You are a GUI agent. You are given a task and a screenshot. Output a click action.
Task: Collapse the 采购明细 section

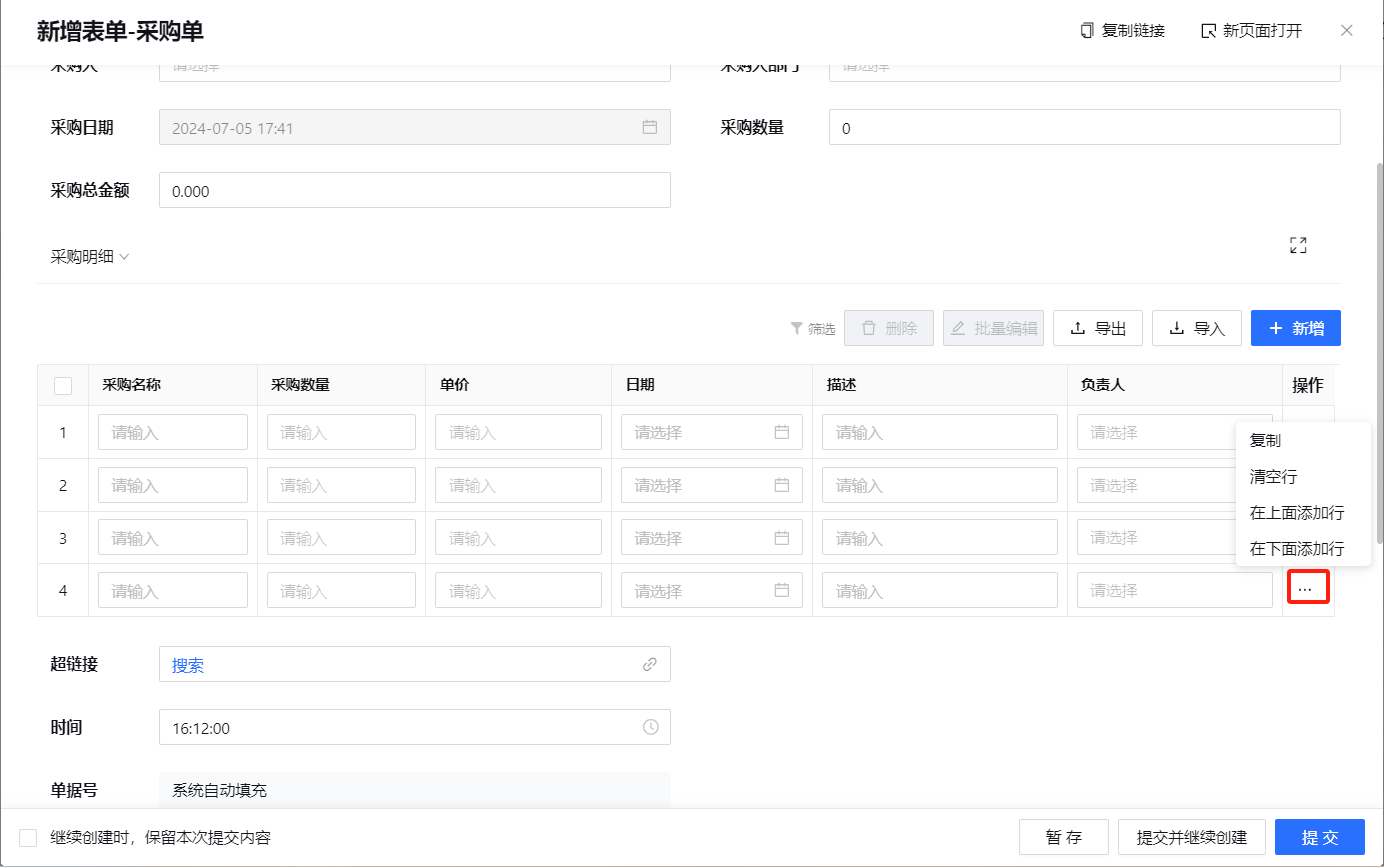coord(90,257)
